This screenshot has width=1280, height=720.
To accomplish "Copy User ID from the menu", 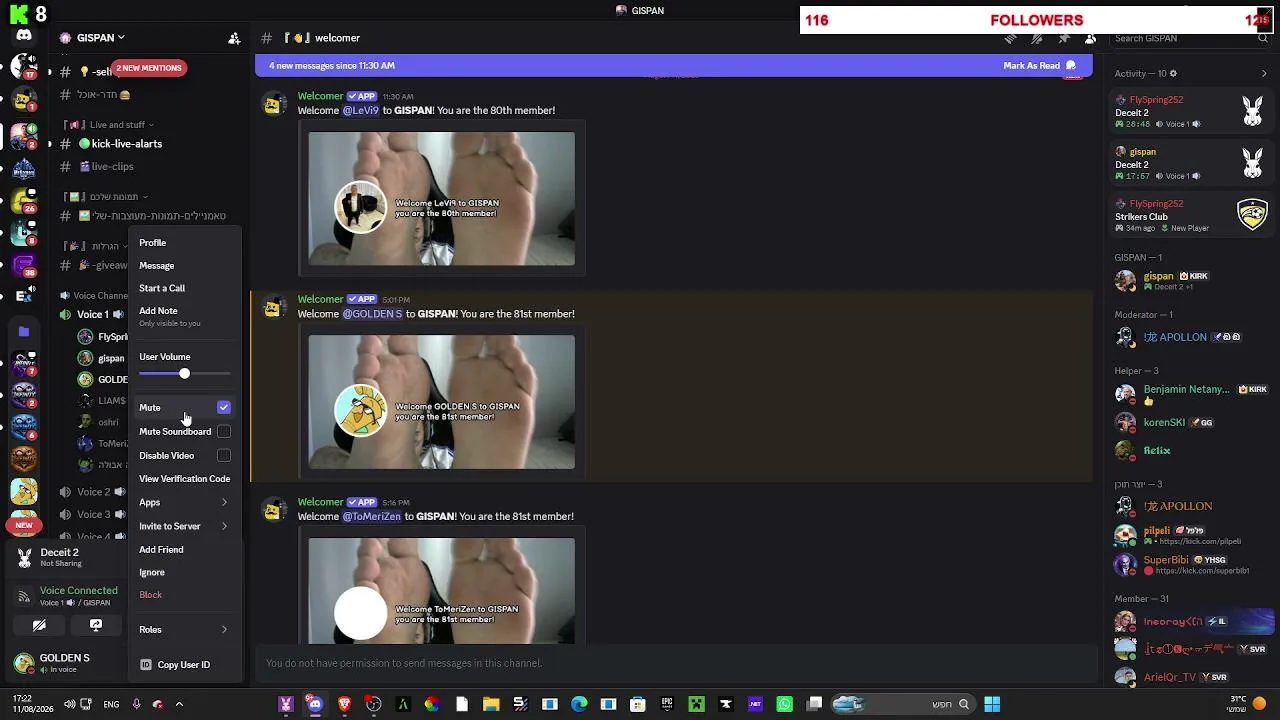I will pos(185,664).
